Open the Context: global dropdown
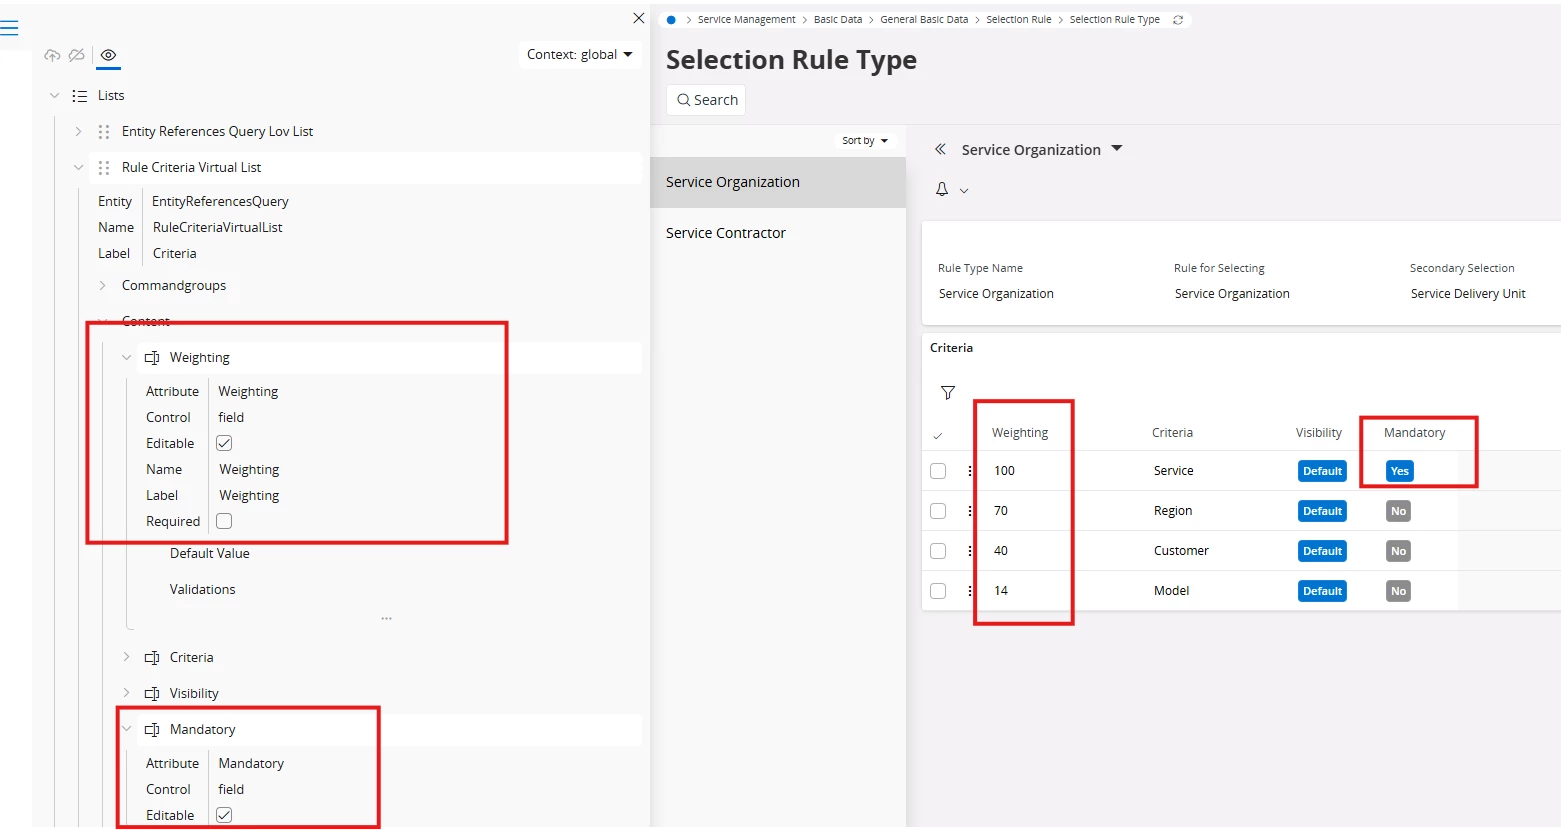This screenshot has height=830, width=1561. point(580,55)
